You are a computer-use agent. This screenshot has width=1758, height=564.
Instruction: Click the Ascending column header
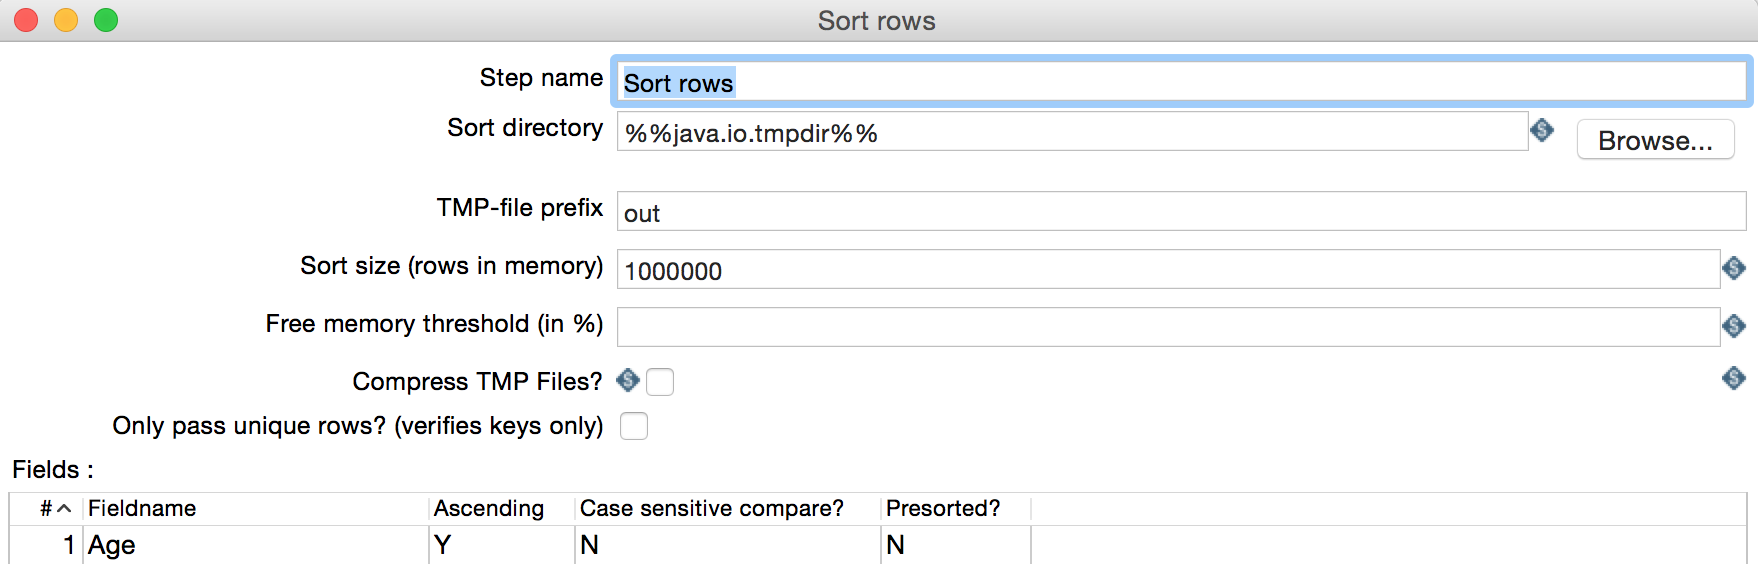(500, 508)
